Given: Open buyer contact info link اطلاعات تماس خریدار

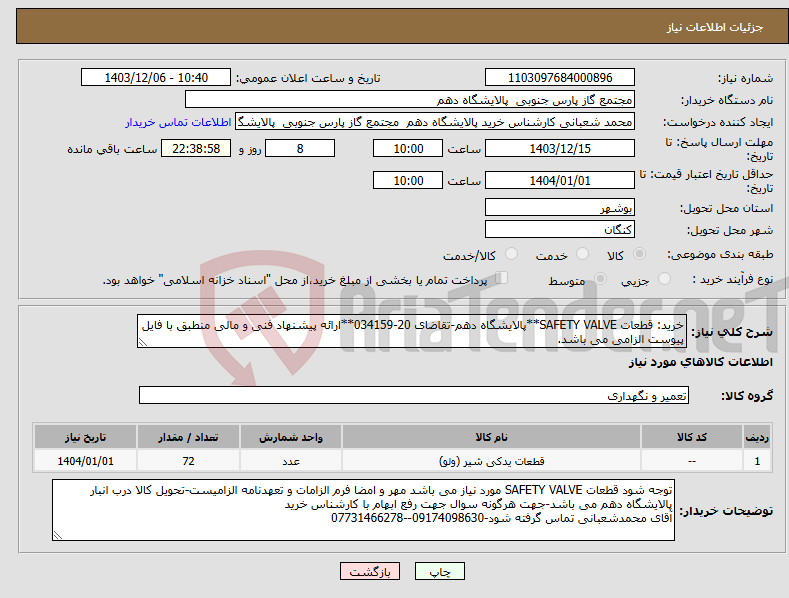Looking at the screenshot, I should click(x=178, y=122).
